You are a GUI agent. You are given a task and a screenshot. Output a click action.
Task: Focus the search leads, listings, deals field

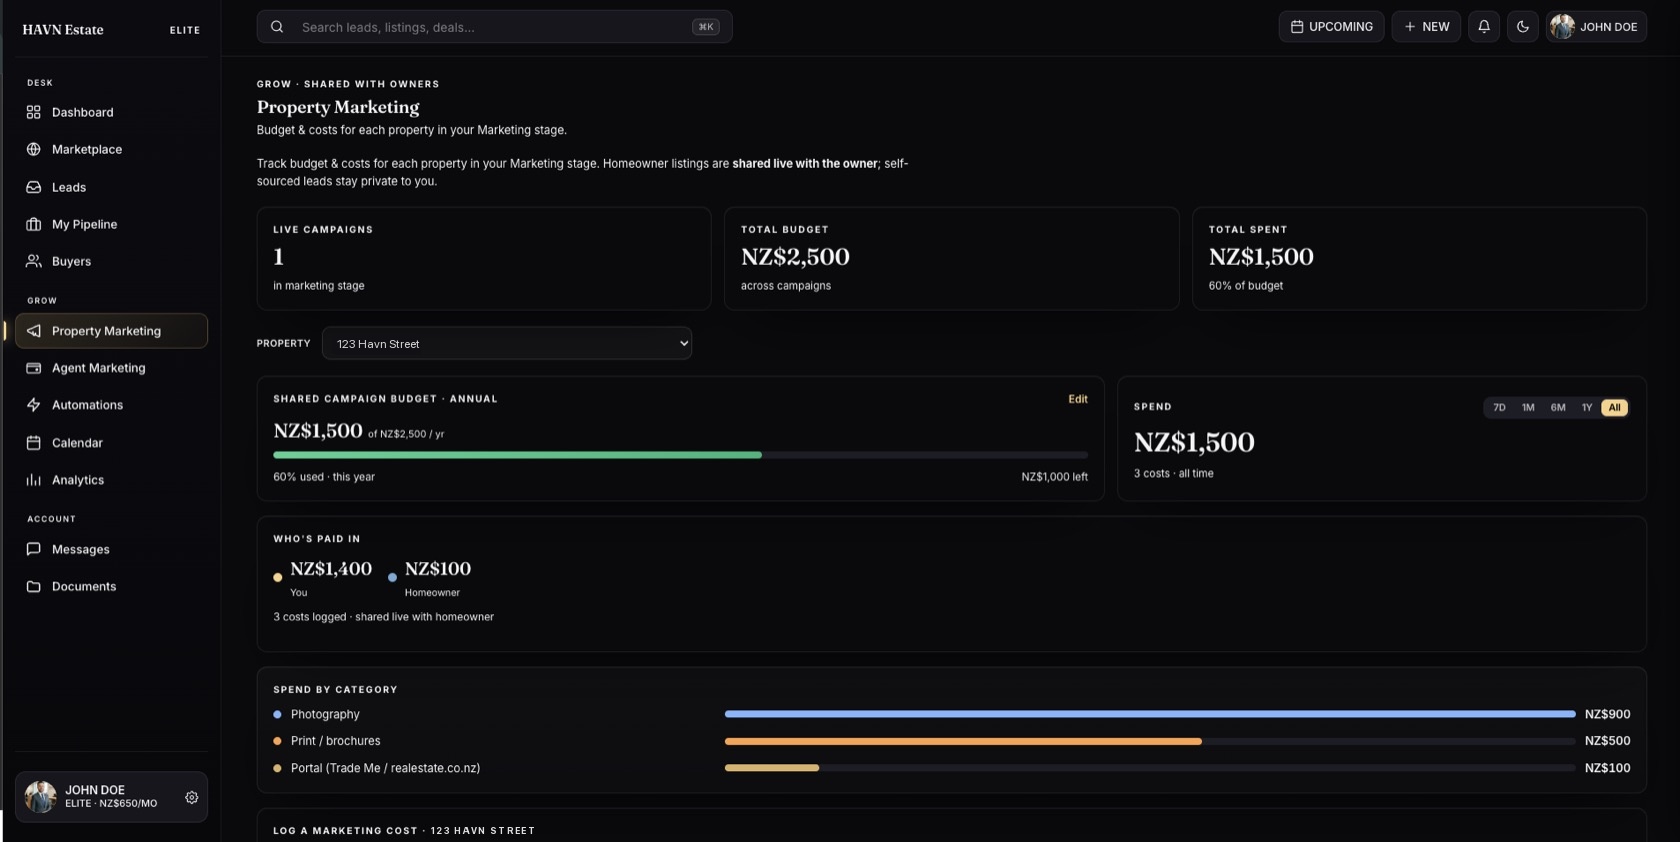pos(495,27)
